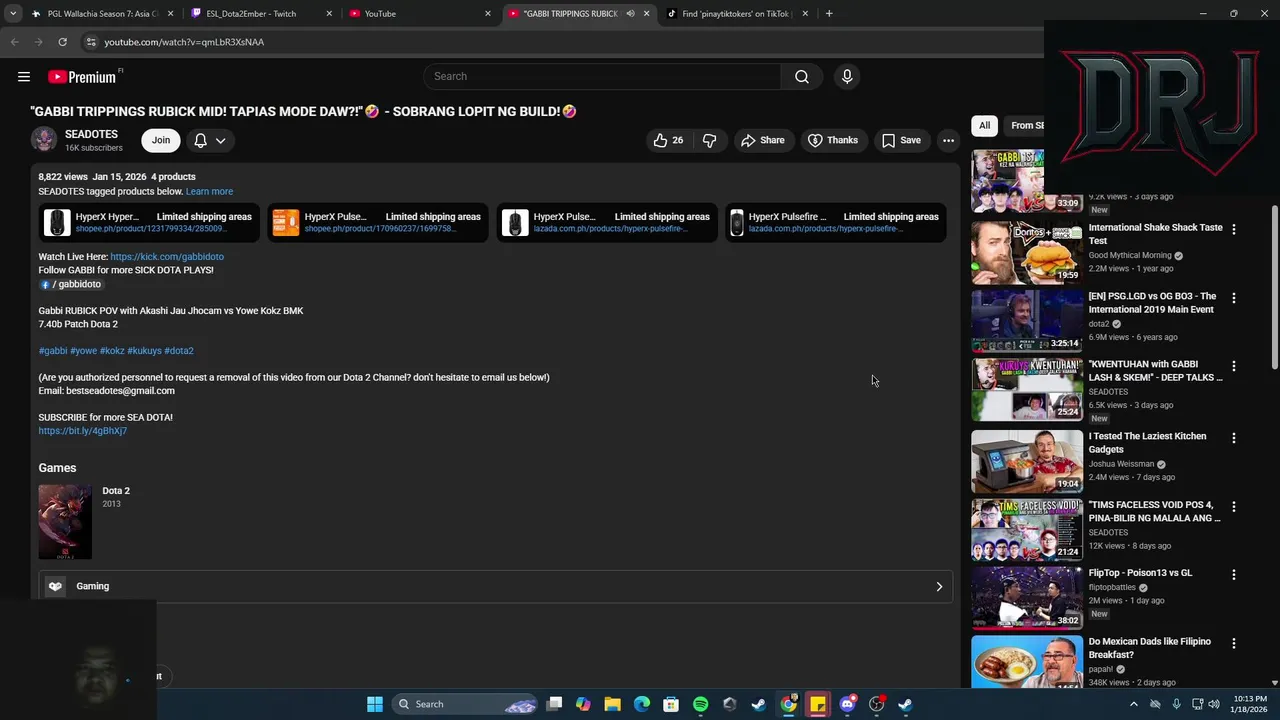
Task: Open Windows Start menu
Action: click(374, 705)
